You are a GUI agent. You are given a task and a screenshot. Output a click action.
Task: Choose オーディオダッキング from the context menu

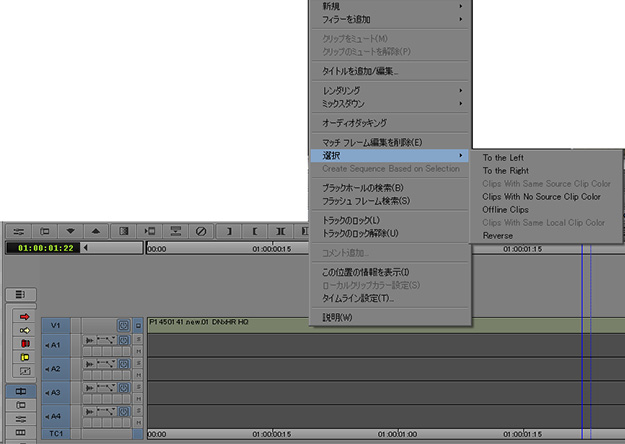click(x=390, y=123)
